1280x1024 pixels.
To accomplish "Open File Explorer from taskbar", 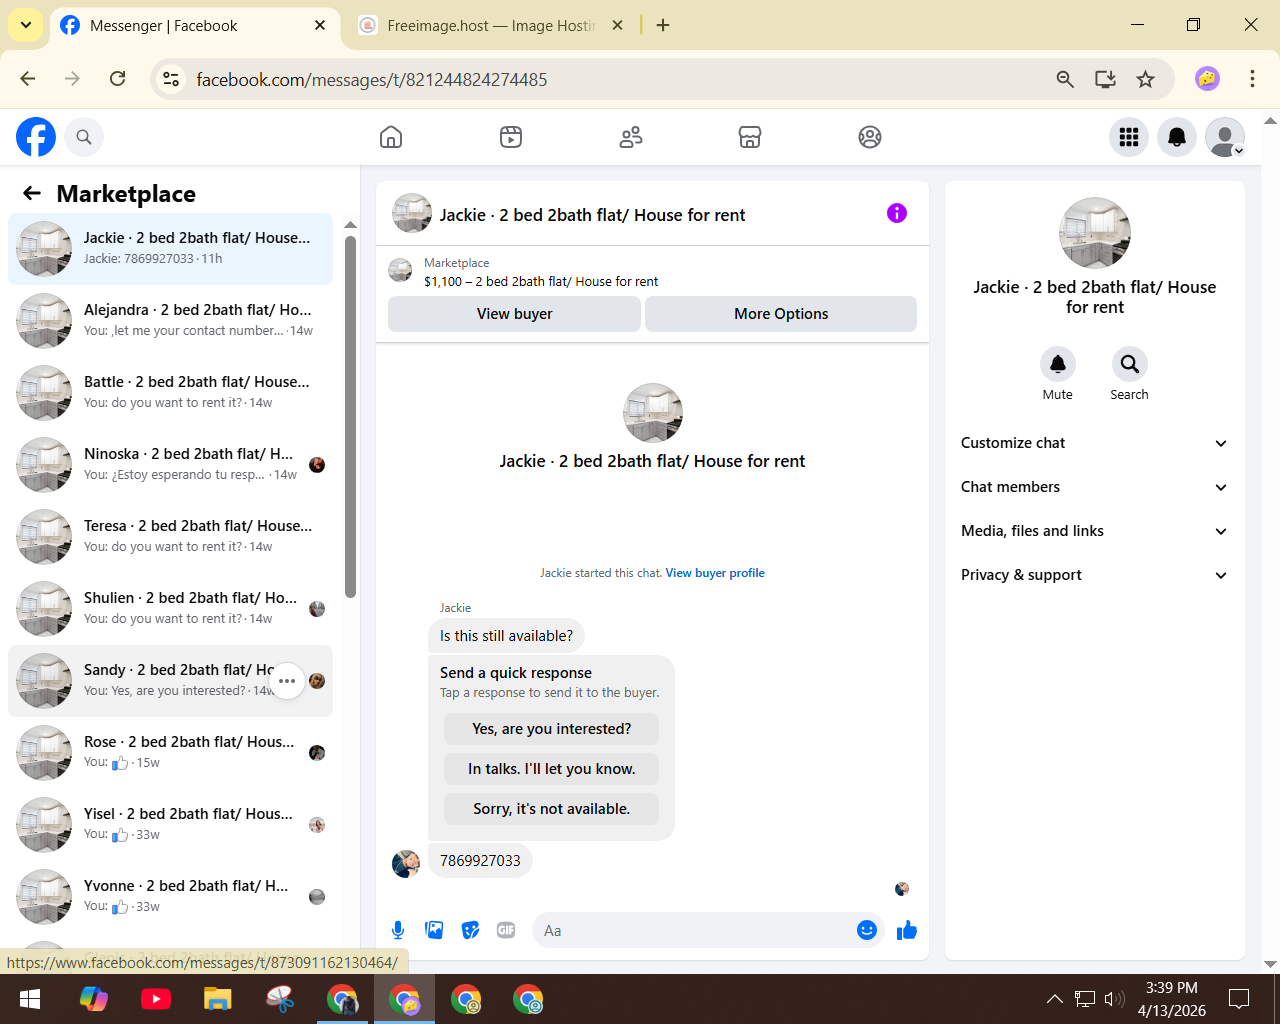I will click(x=218, y=999).
